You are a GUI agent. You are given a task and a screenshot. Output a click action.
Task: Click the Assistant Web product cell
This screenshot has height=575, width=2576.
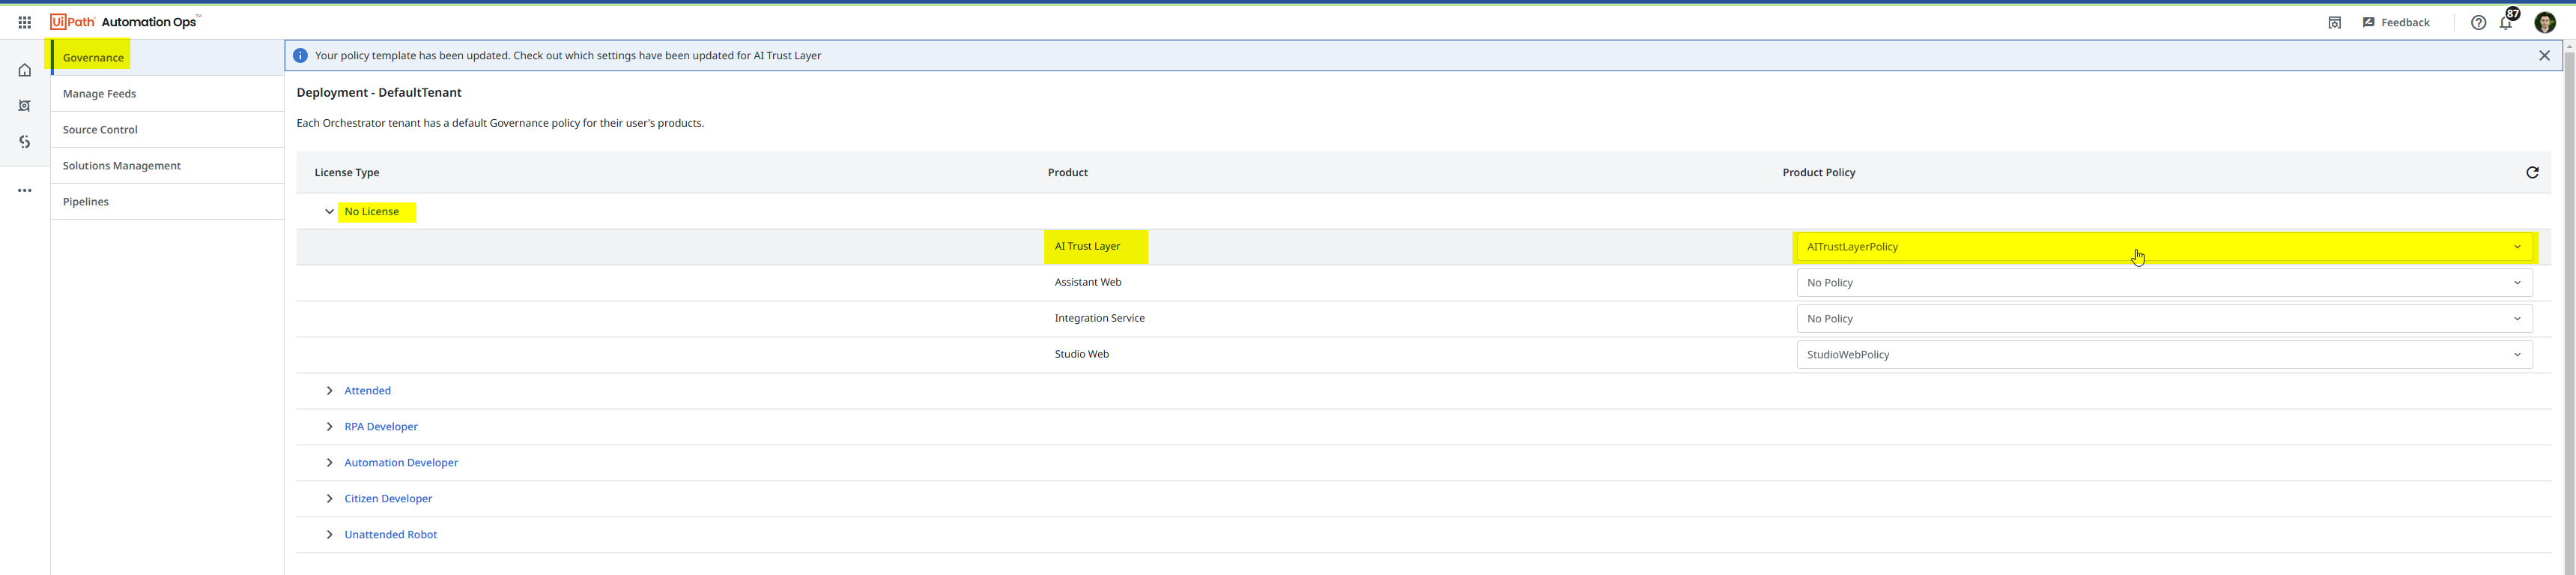click(1088, 283)
